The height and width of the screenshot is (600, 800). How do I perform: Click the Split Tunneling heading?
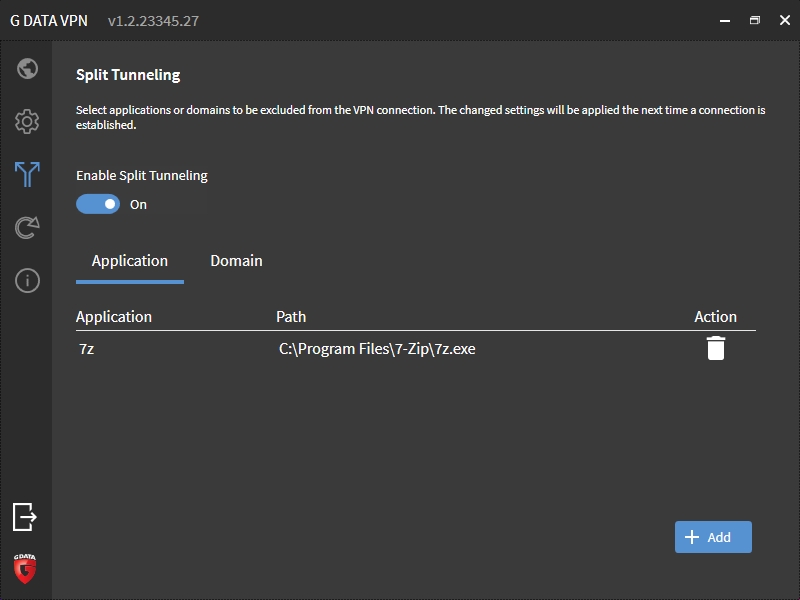point(128,75)
